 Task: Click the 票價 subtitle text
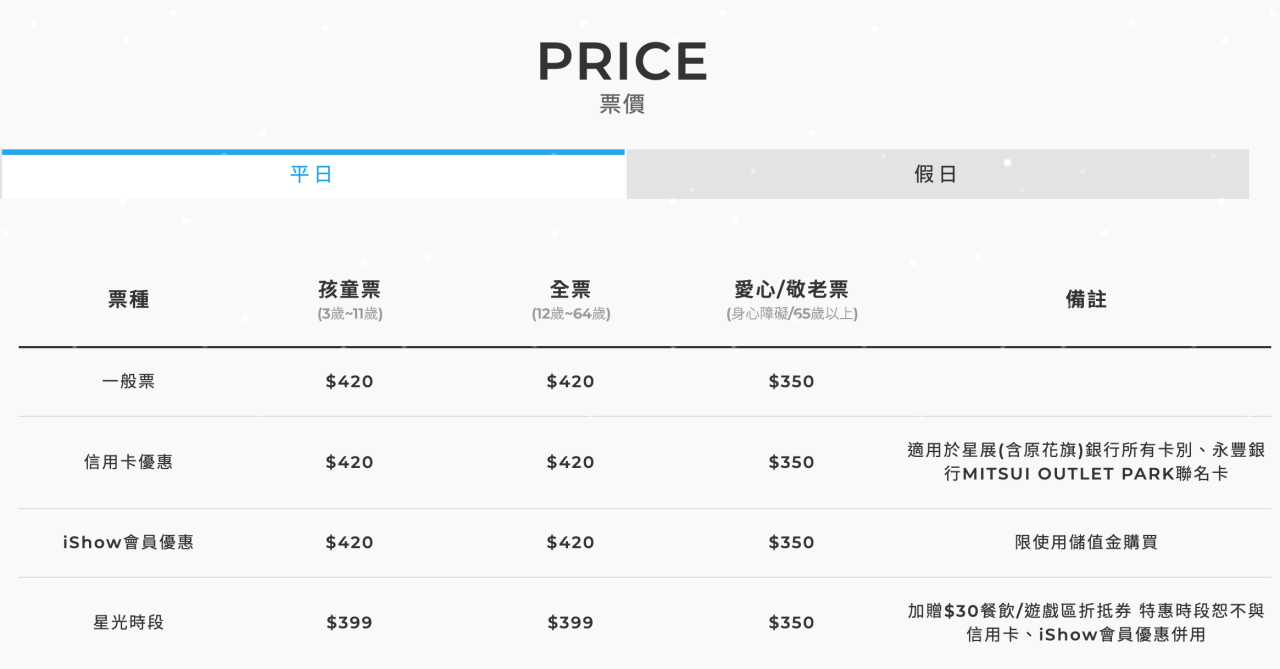[622, 104]
